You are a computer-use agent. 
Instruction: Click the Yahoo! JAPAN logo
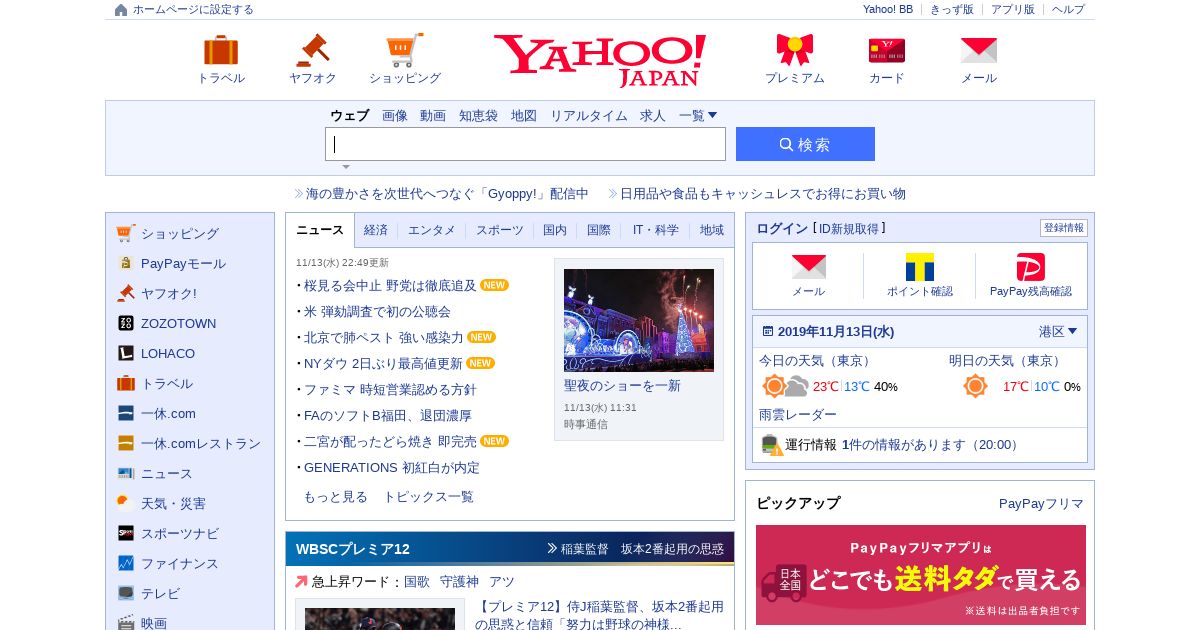599,60
